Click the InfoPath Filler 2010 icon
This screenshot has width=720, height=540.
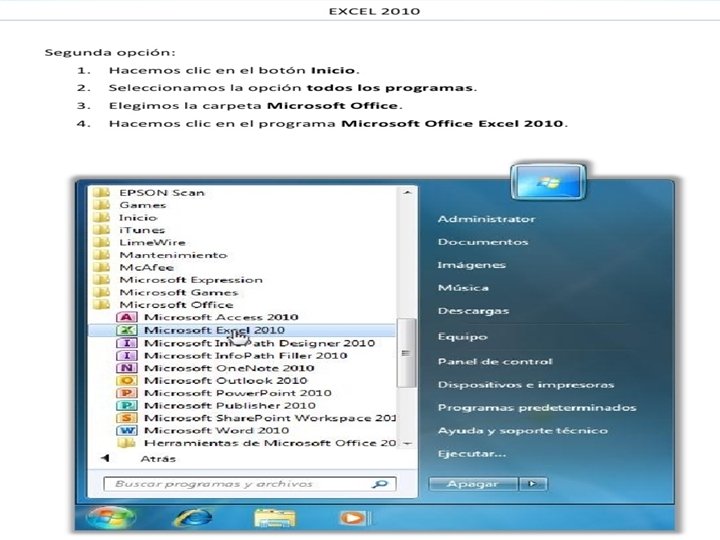tap(126, 355)
